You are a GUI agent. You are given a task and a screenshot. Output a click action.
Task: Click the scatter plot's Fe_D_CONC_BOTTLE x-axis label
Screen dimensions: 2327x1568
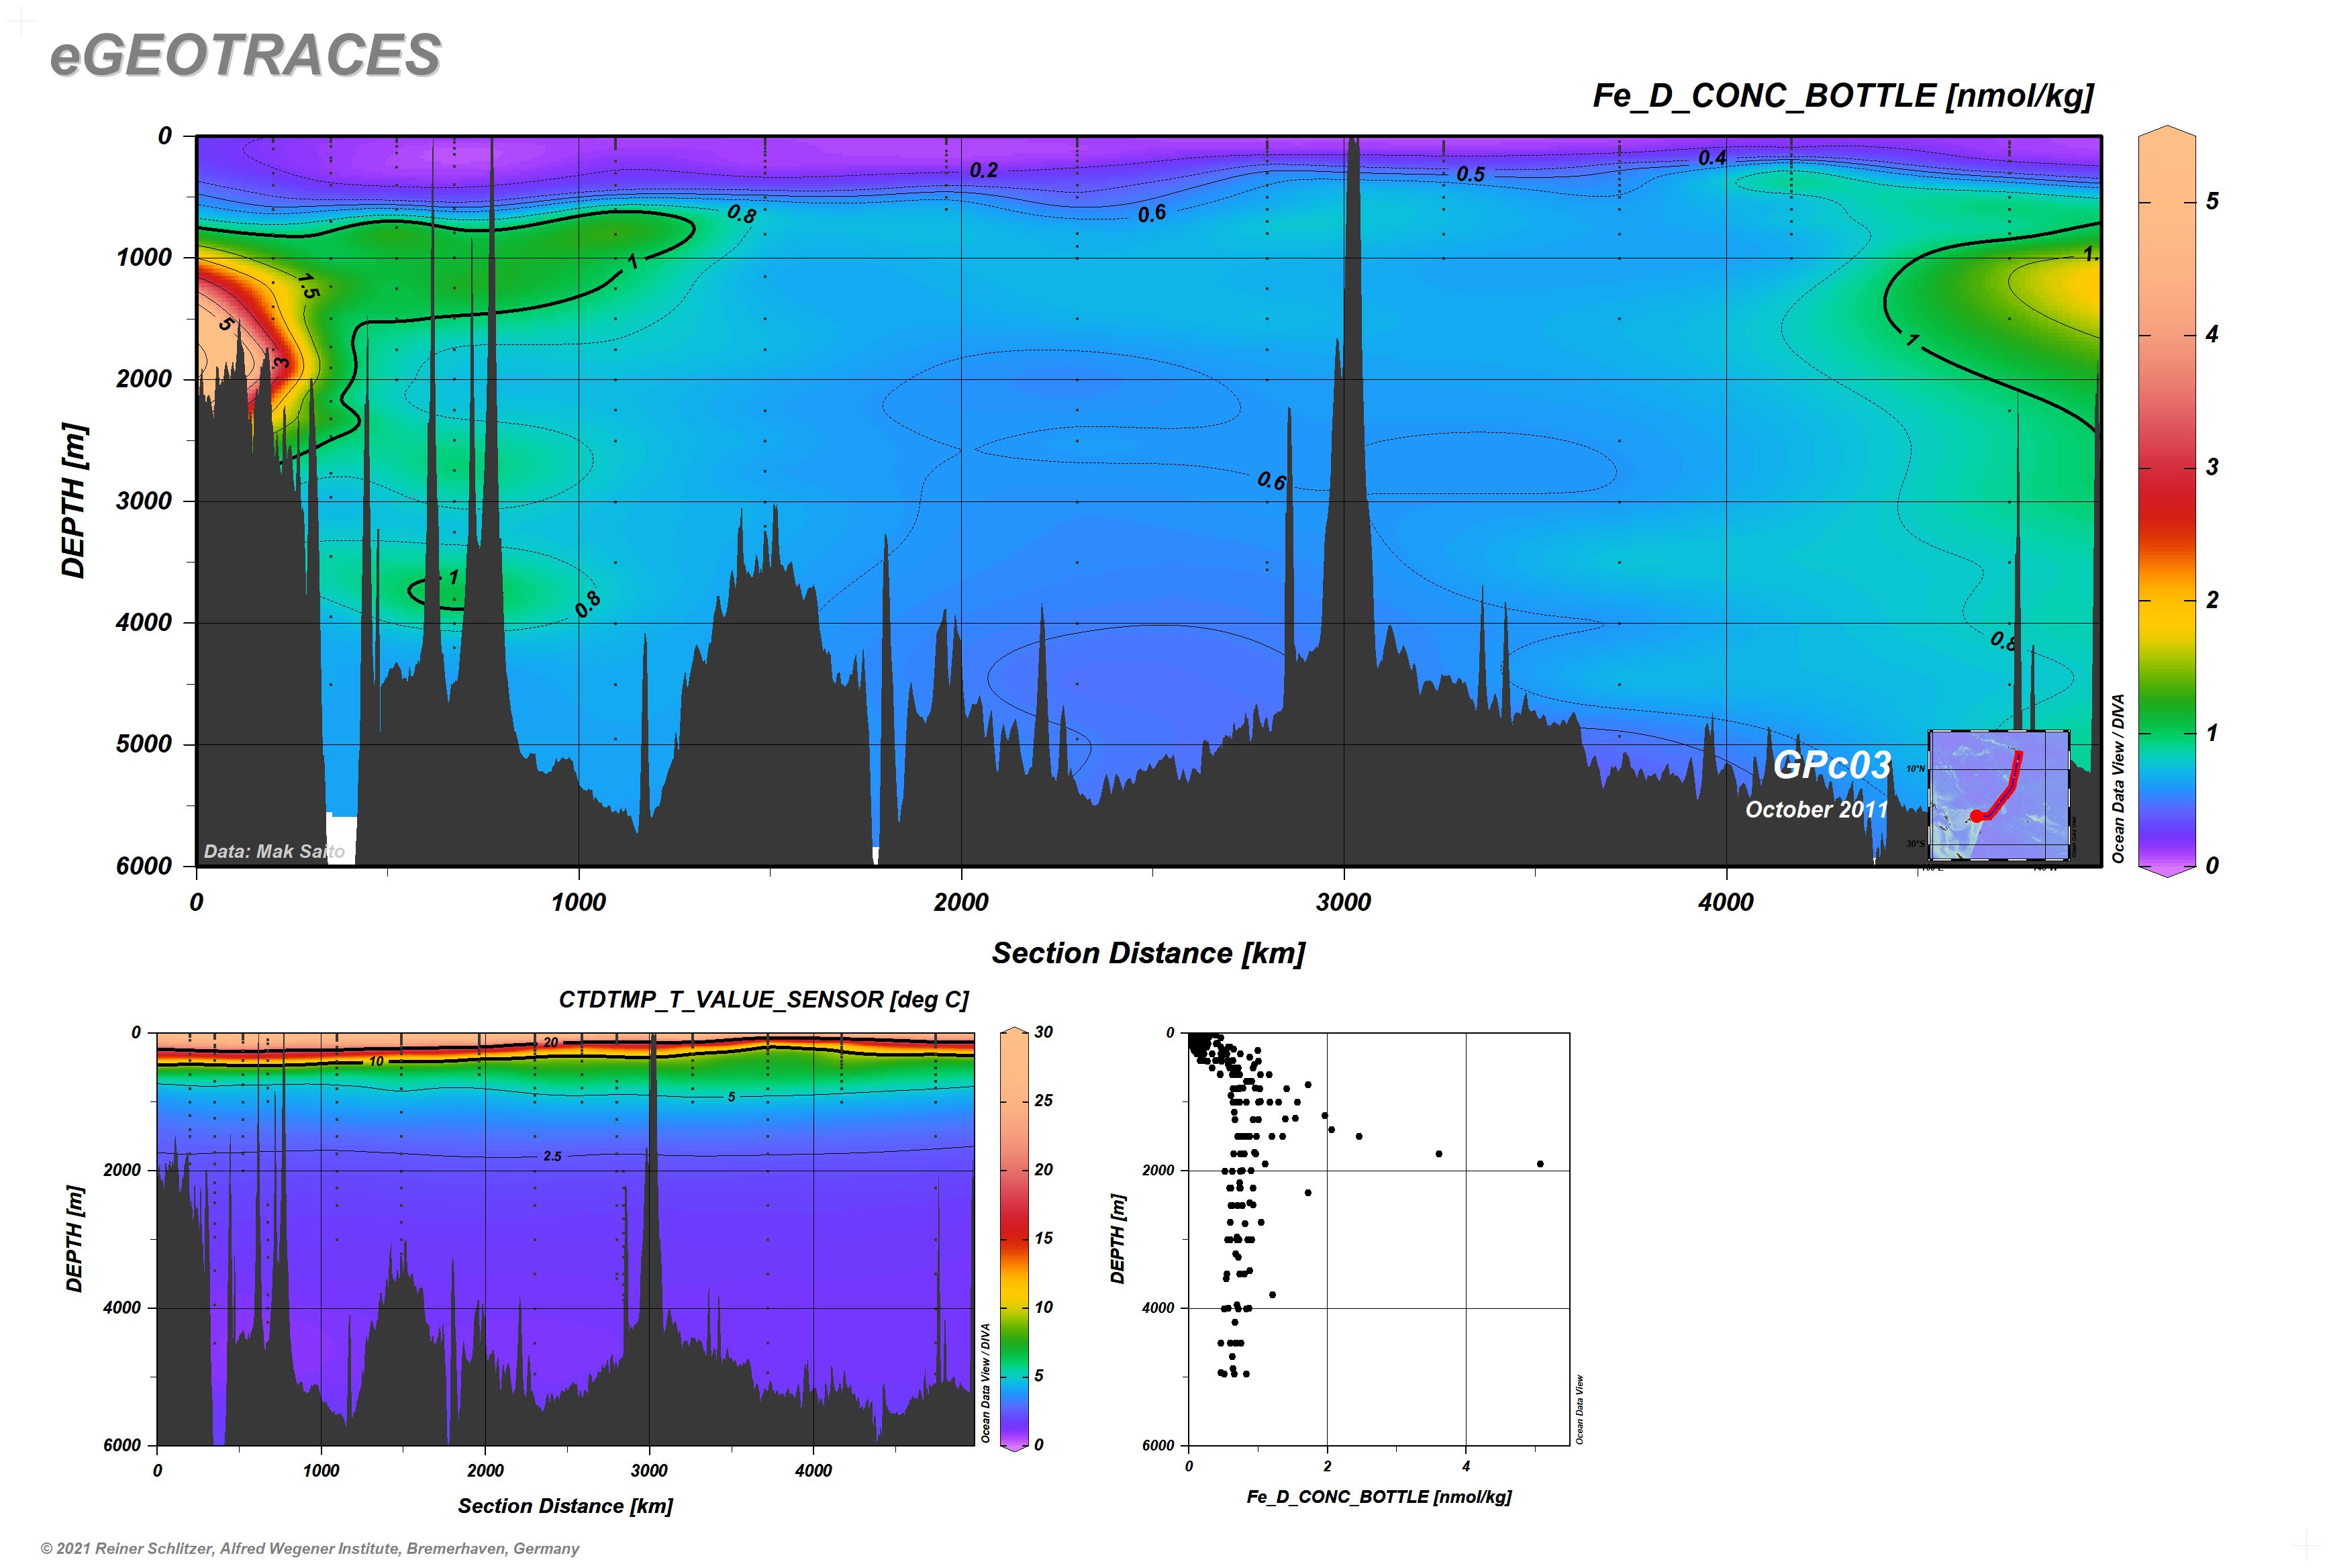1378,1497
